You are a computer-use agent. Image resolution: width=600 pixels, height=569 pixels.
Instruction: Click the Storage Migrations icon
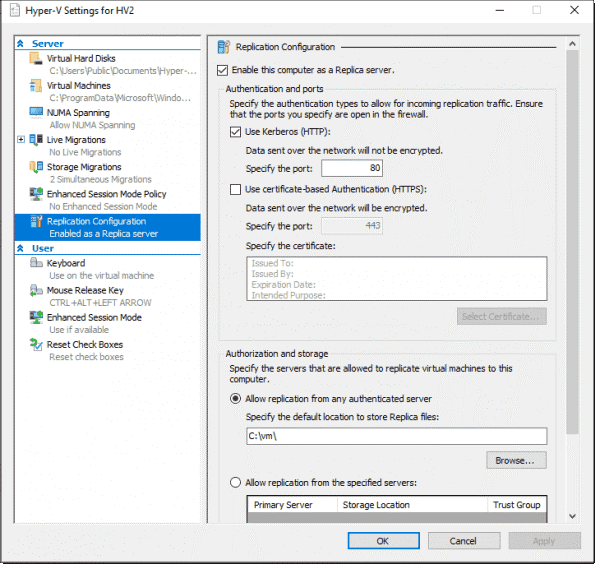point(36,167)
